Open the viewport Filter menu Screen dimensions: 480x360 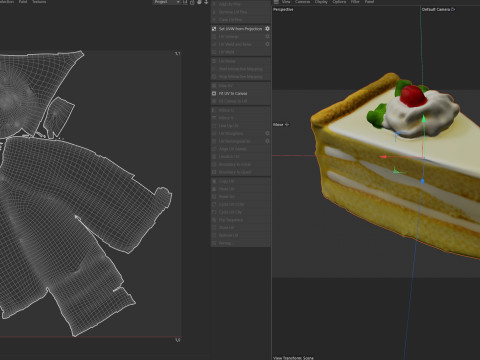(x=355, y=2)
